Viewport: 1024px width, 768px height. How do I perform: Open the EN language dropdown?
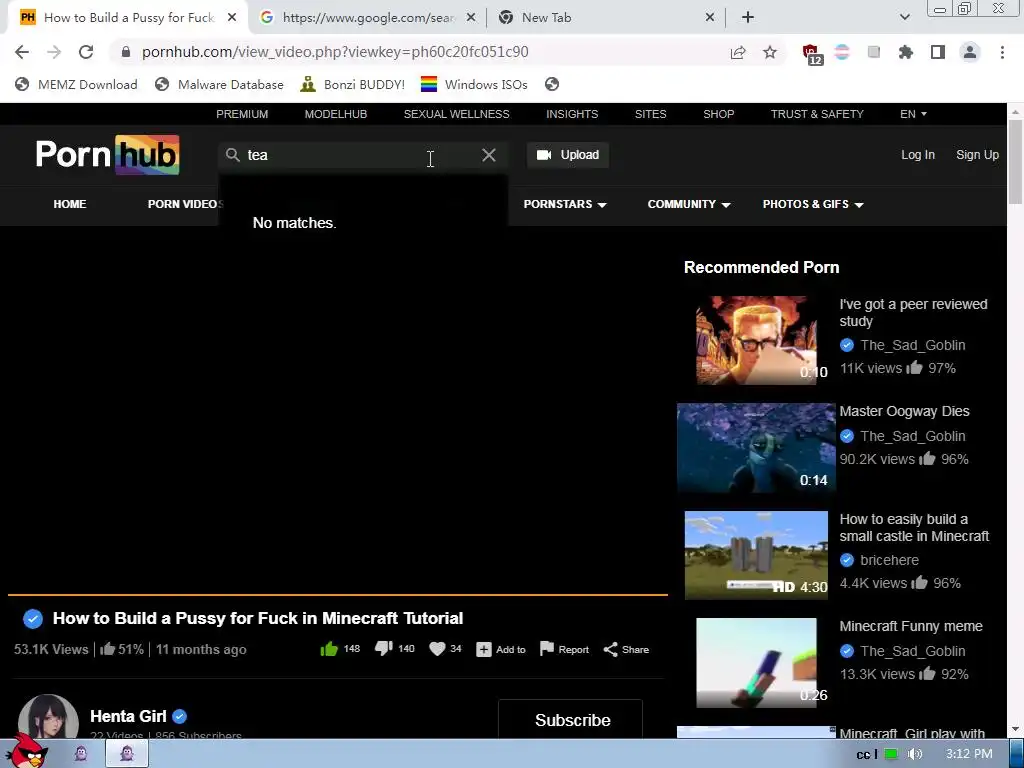913,114
